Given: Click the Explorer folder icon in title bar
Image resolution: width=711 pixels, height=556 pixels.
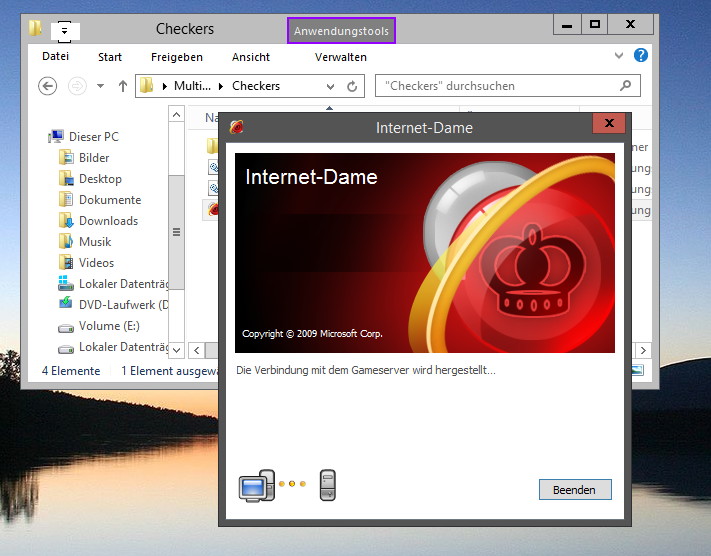Looking at the screenshot, I should 35,28.
